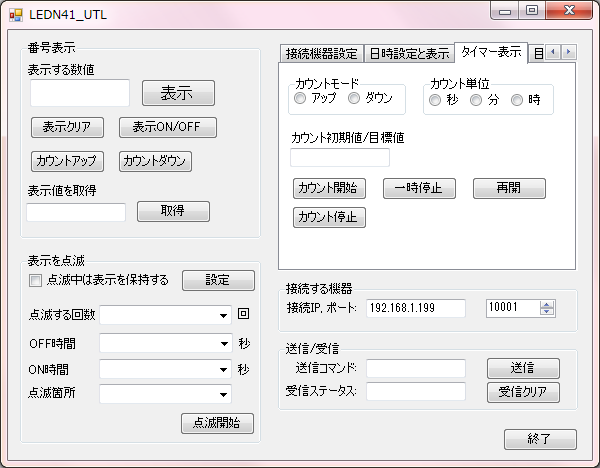Send command with 送信 button

click(x=523, y=368)
